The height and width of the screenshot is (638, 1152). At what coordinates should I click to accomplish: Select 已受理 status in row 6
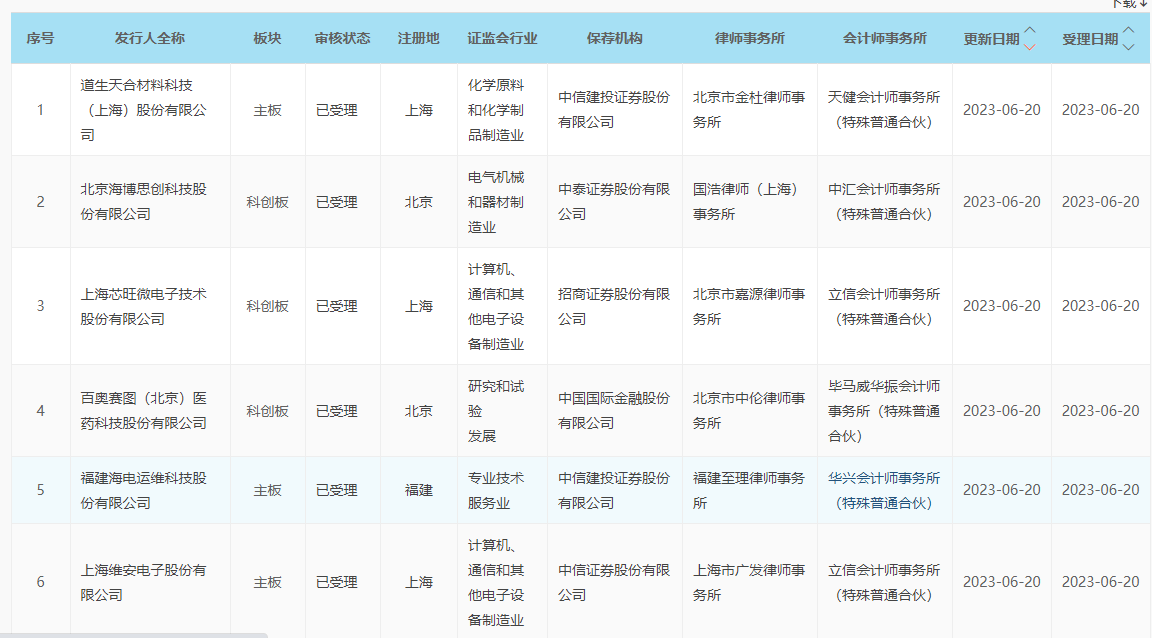[x=336, y=582]
